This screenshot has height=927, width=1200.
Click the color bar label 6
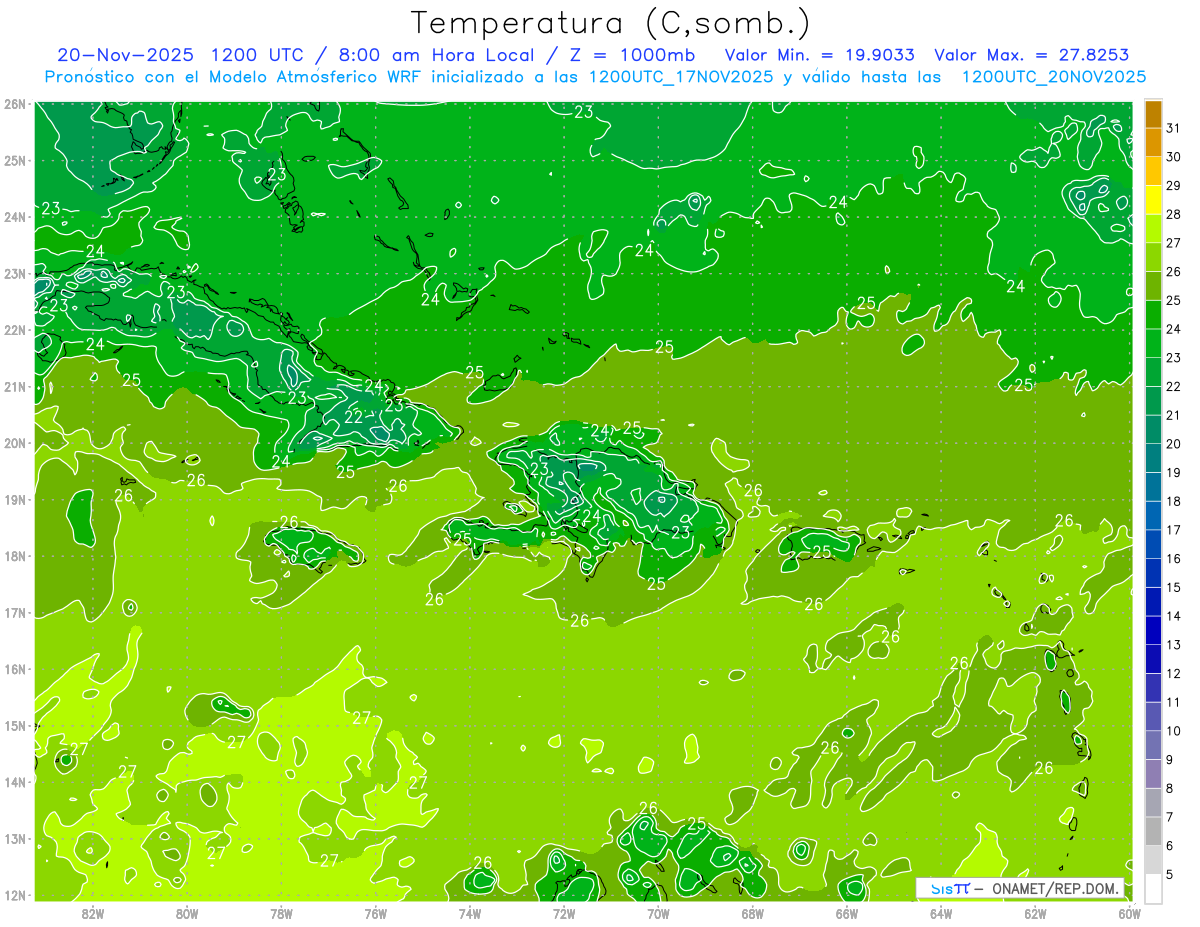tap(1170, 846)
